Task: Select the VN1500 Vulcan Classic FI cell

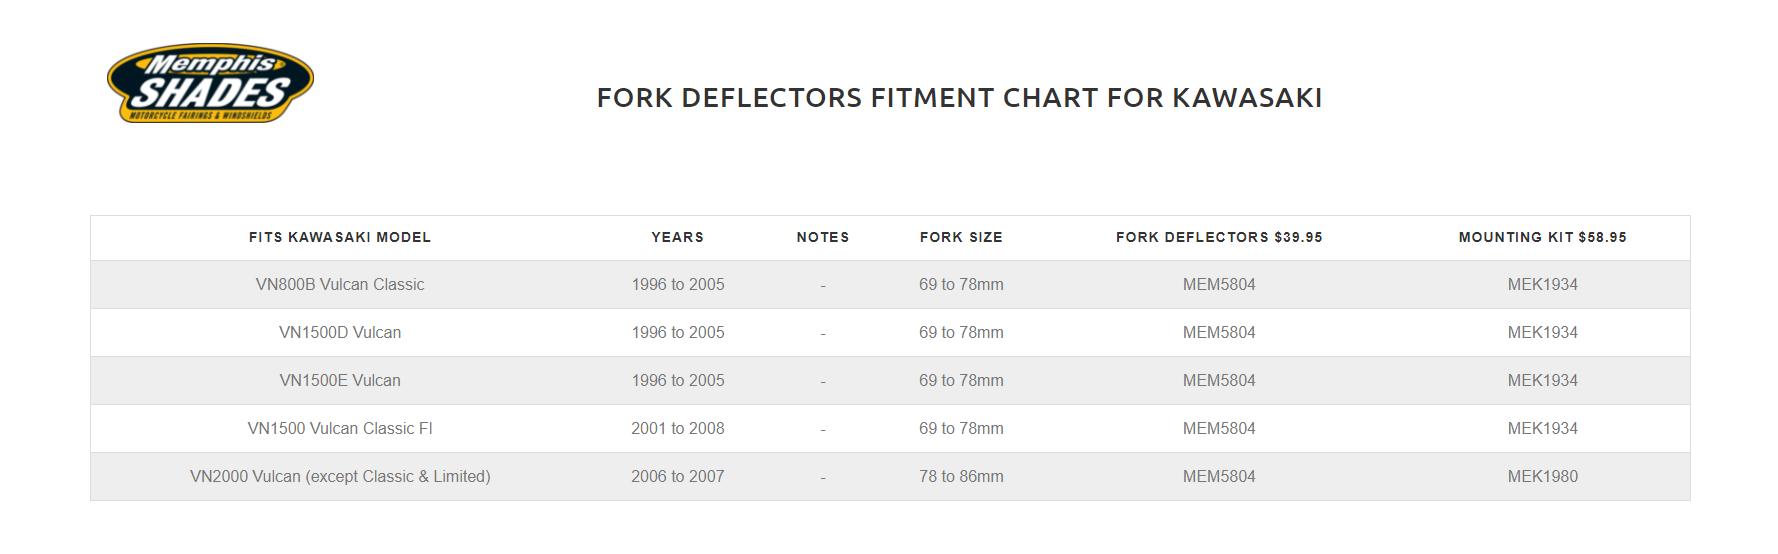Action: tap(340, 429)
